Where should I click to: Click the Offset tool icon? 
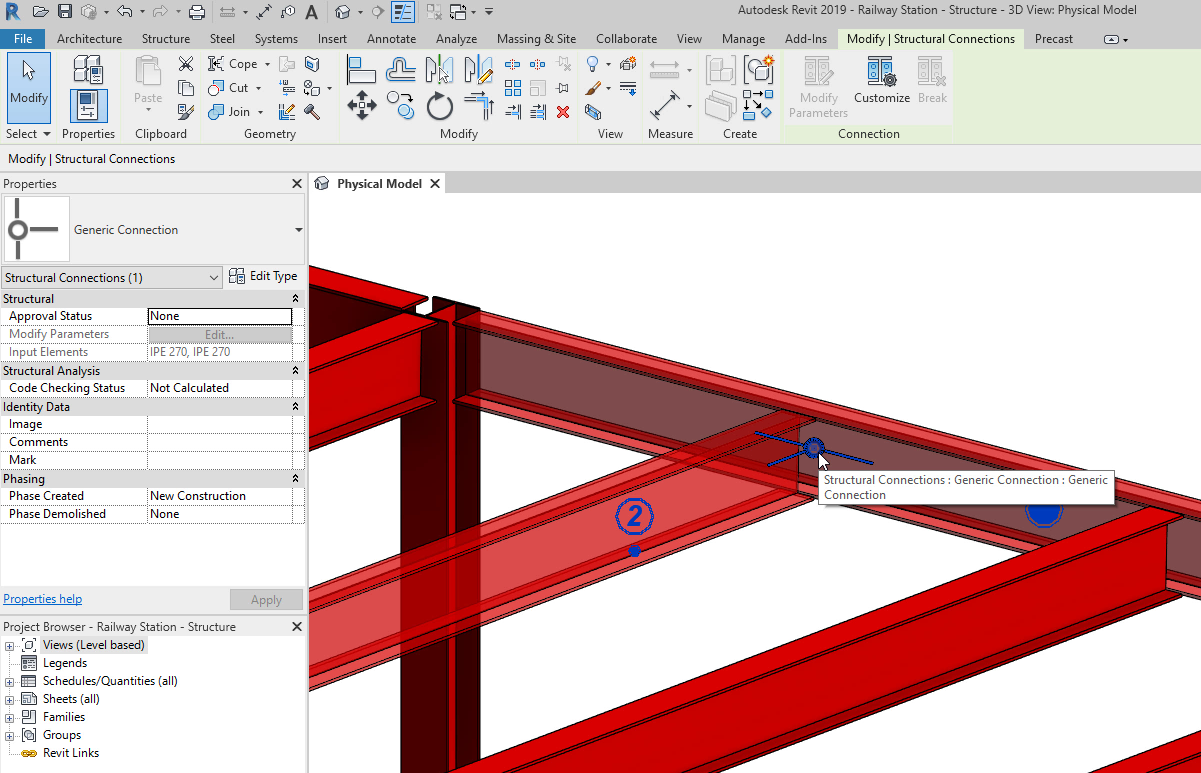(401, 70)
